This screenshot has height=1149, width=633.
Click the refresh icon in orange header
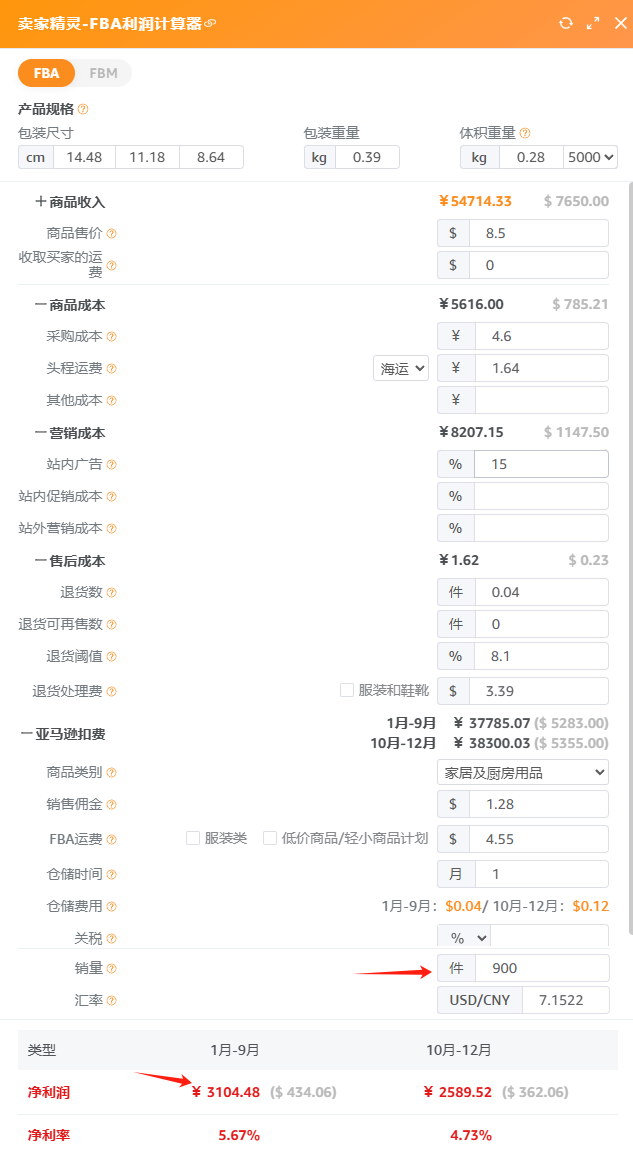point(566,23)
